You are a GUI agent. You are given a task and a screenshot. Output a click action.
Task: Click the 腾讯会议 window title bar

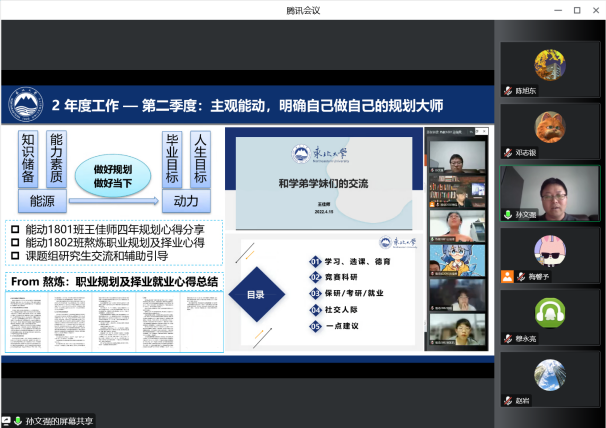[302, 10]
